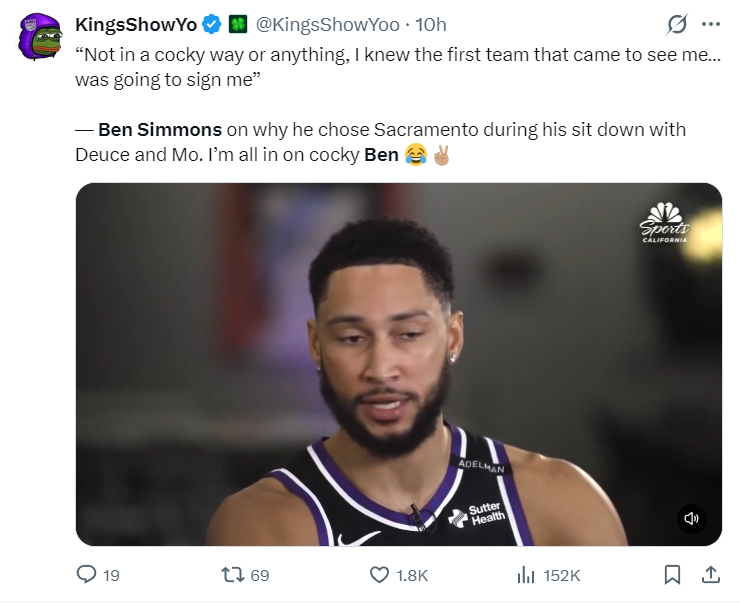Image resolution: width=740 pixels, height=607 pixels.
Task: Open the reply comment icon
Action: (x=86, y=574)
